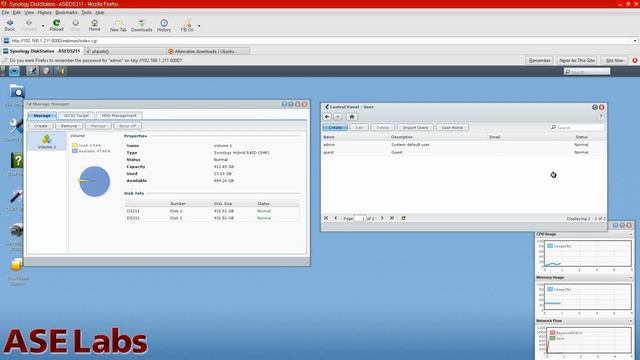Click Control Panel forward arrow button
Viewport: 640px width, 360px height.
338,117
